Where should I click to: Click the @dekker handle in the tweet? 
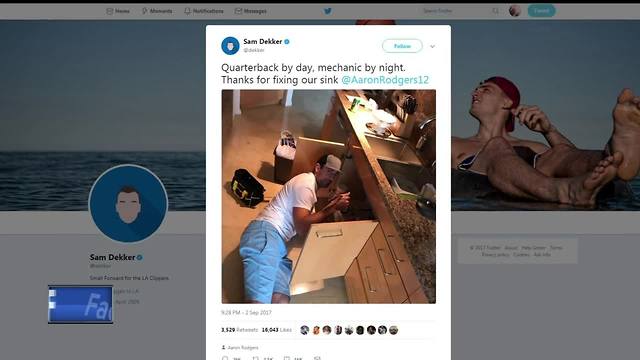coord(254,50)
